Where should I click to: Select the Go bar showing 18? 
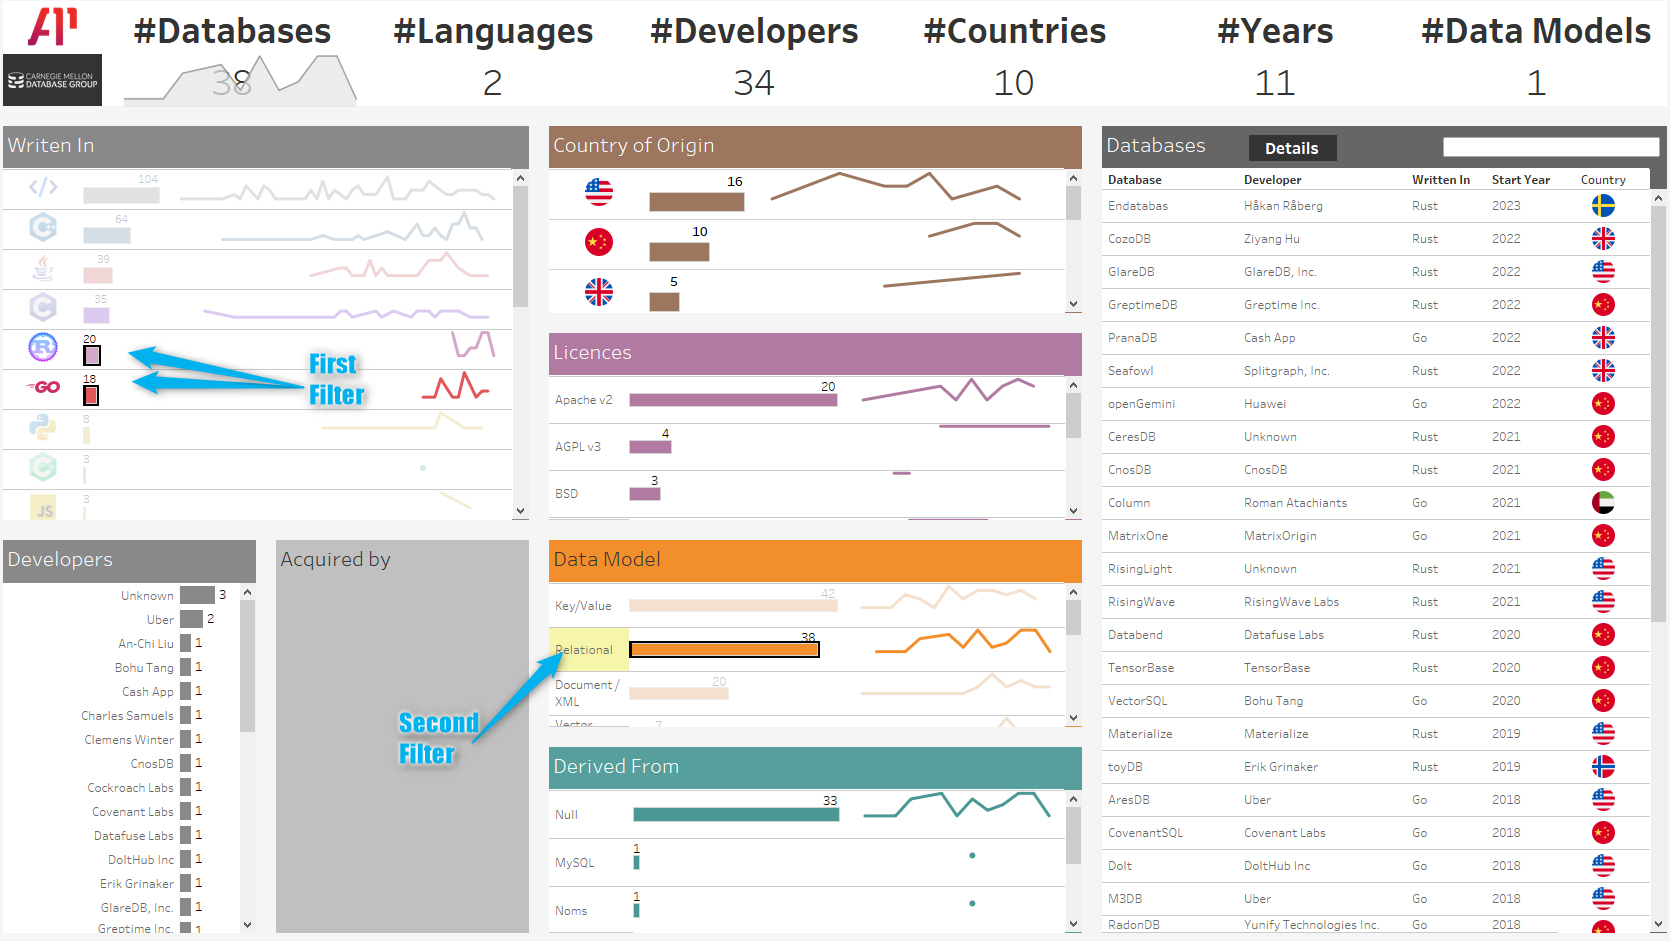[91, 395]
